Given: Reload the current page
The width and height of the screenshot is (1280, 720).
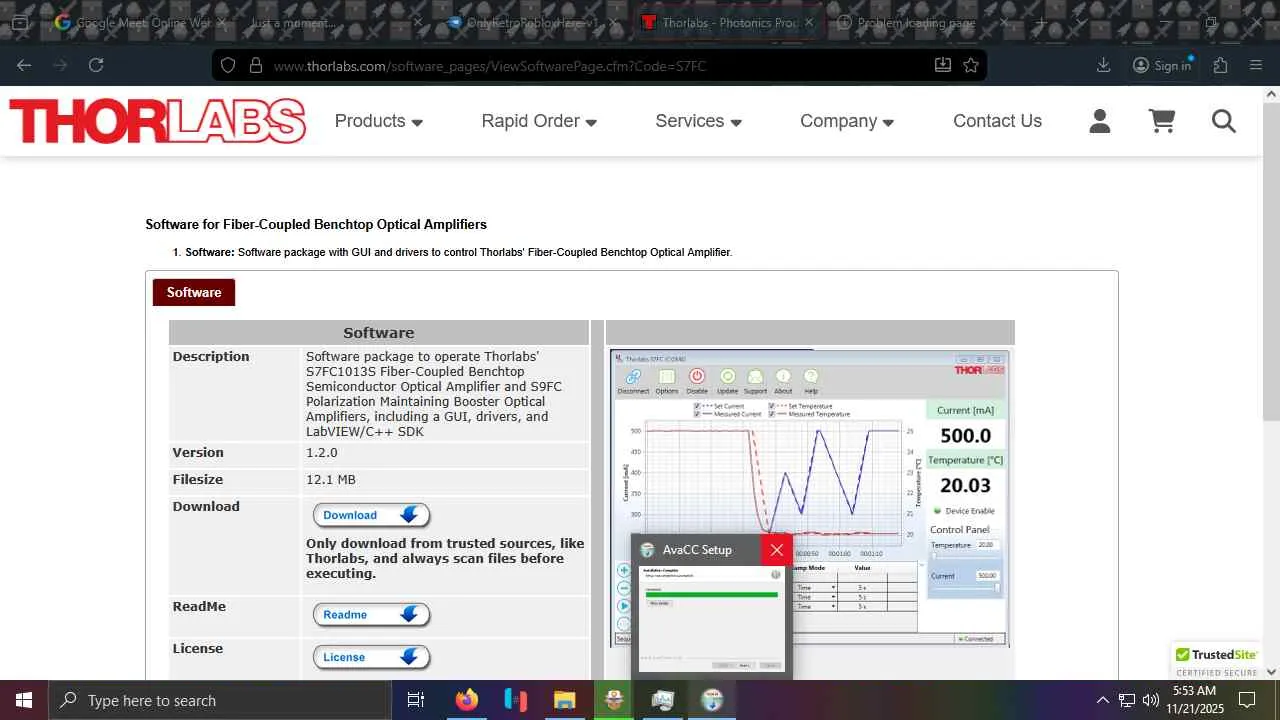Looking at the screenshot, I should pyautogui.click(x=96, y=65).
